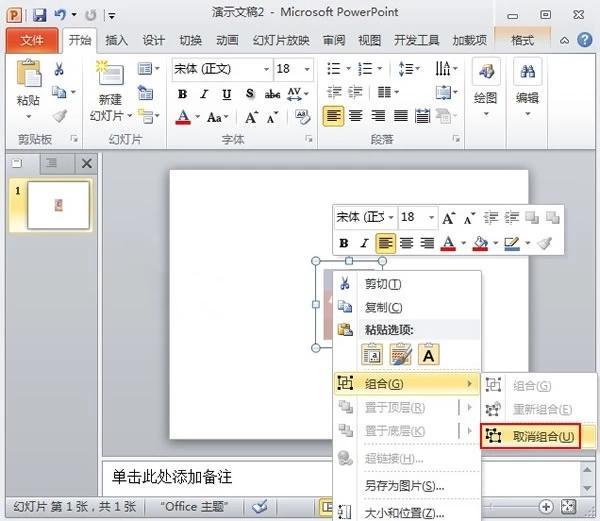
Task: Open the Format (格式) contextual tab
Action: (x=522, y=40)
